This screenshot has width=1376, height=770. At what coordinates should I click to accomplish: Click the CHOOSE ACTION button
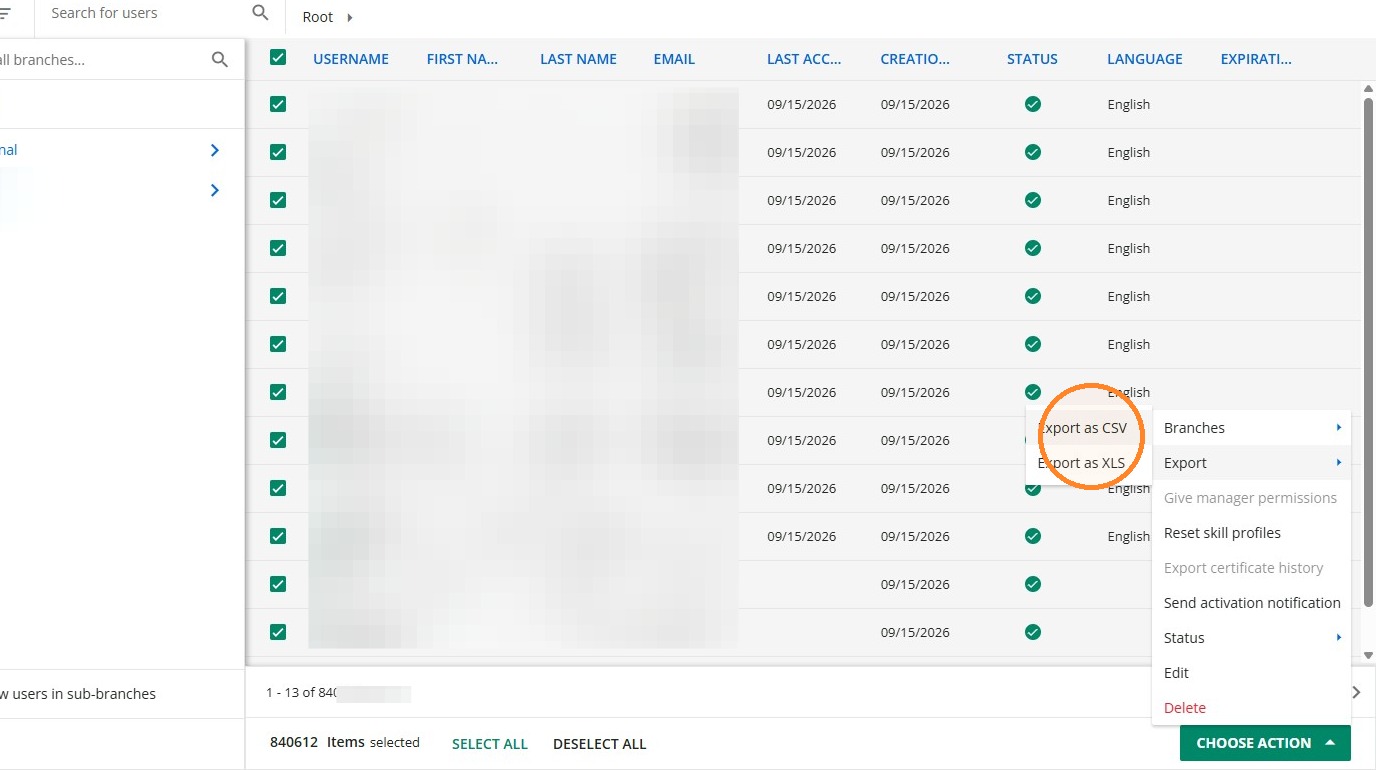[x=1265, y=743]
